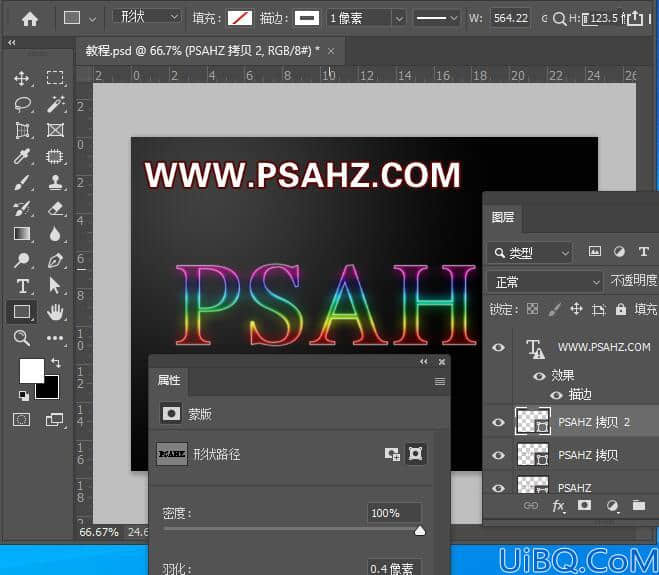Reset default foreground and background colors
The width and height of the screenshot is (659, 575).
(24, 395)
